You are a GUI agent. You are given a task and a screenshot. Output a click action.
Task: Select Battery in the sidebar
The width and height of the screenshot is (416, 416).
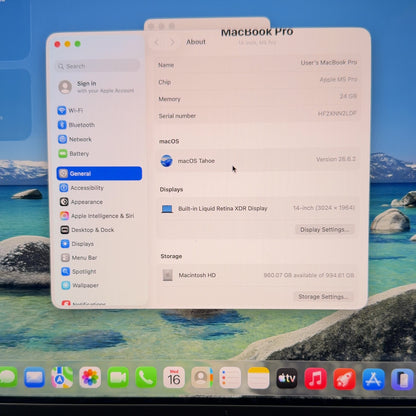[74, 154]
